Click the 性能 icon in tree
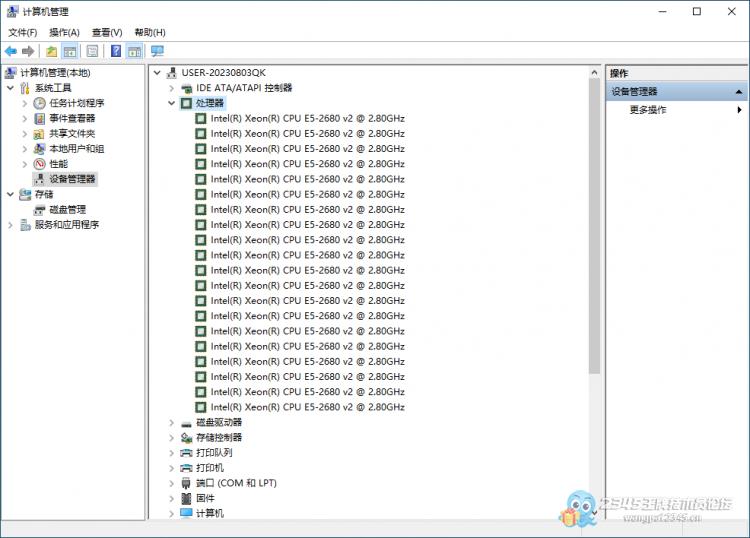 tap(40, 164)
